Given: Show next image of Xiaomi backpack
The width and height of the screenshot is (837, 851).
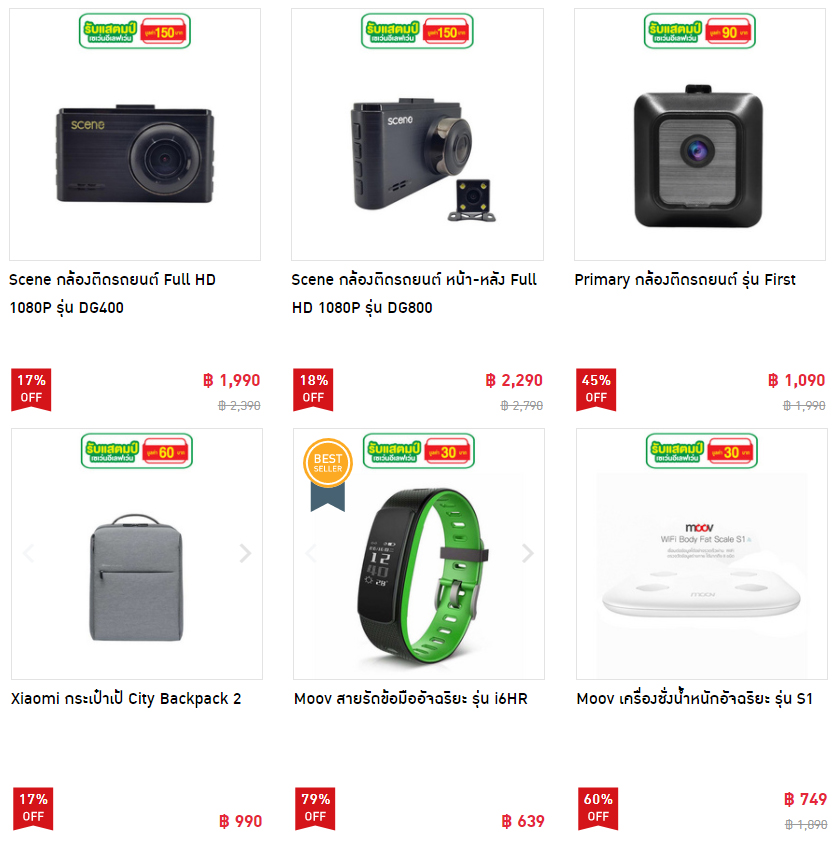Looking at the screenshot, I should coord(245,553).
